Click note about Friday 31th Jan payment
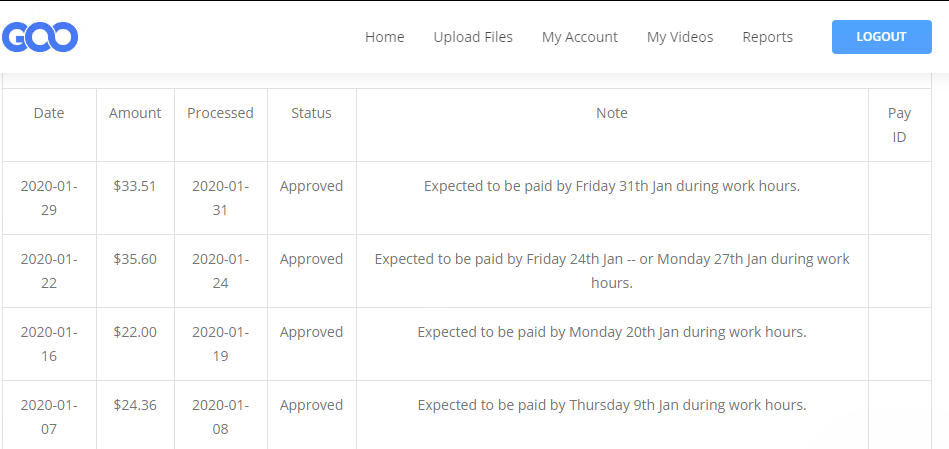The height and width of the screenshot is (449, 949). (x=612, y=186)
